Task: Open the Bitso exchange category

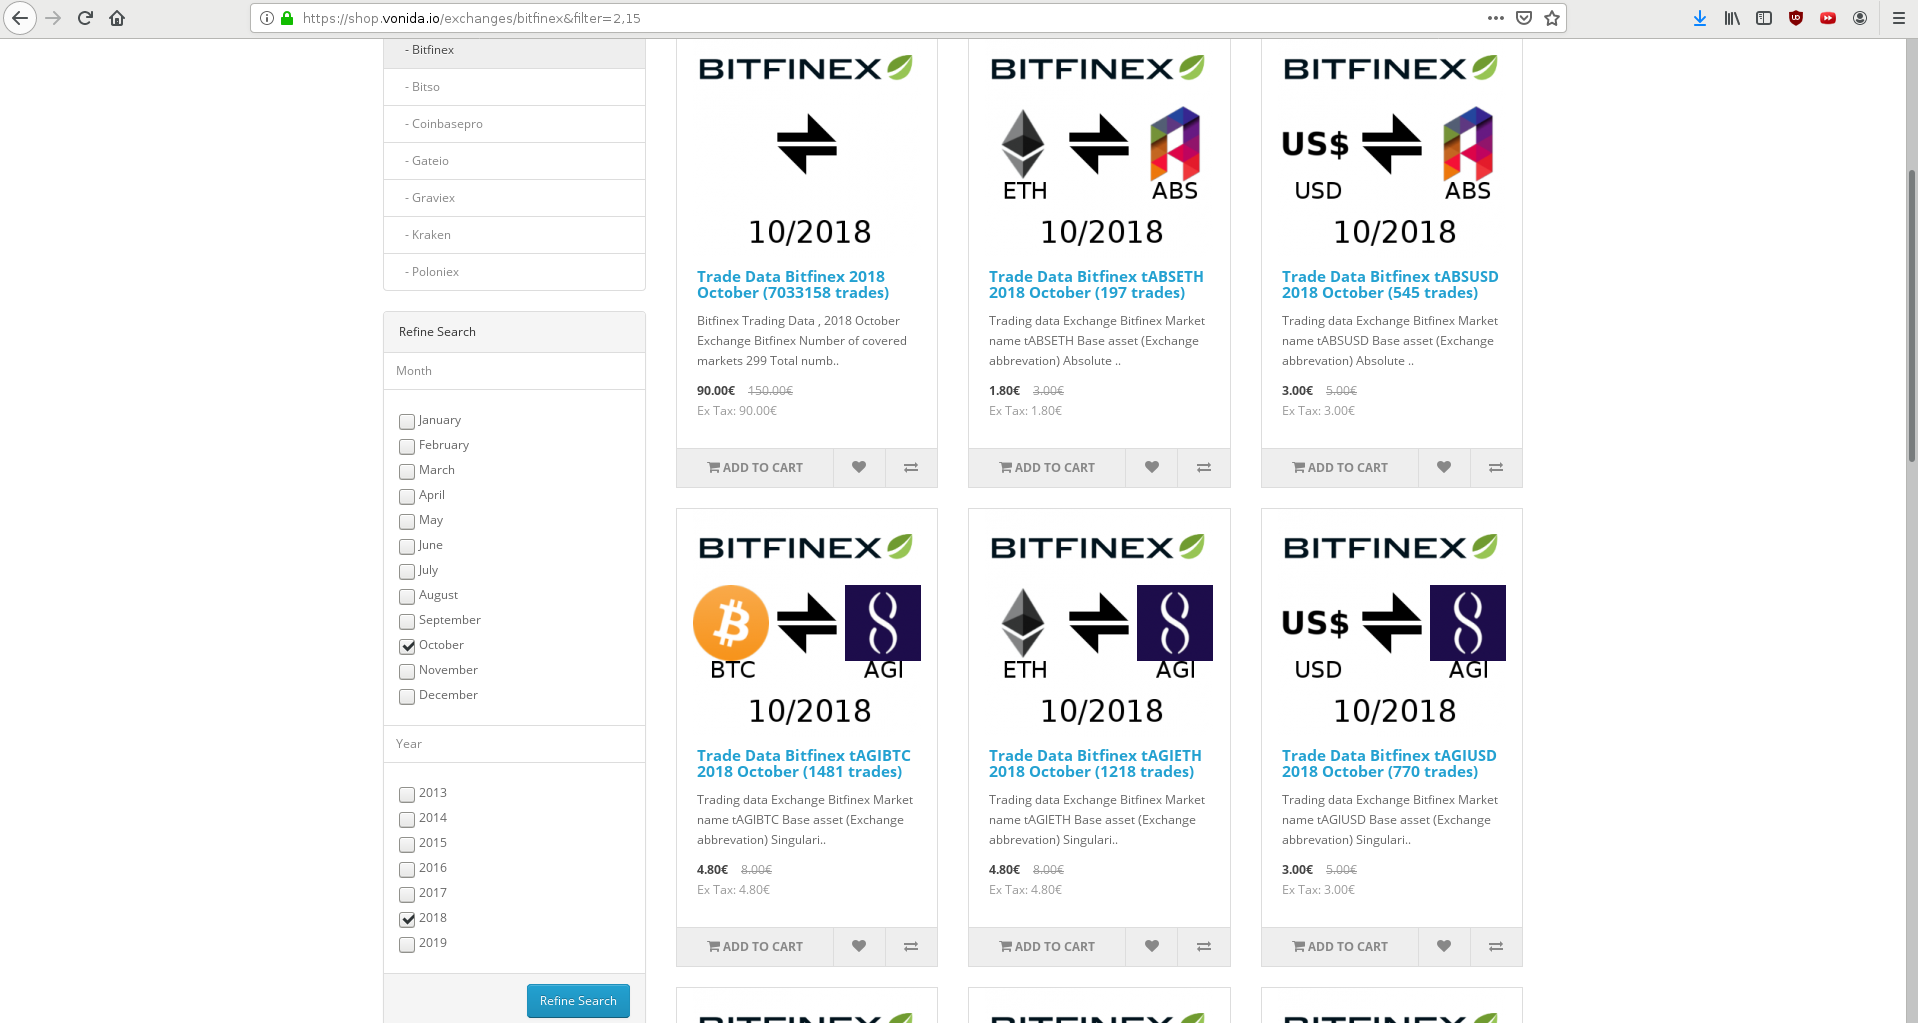Action: point(514,87)
